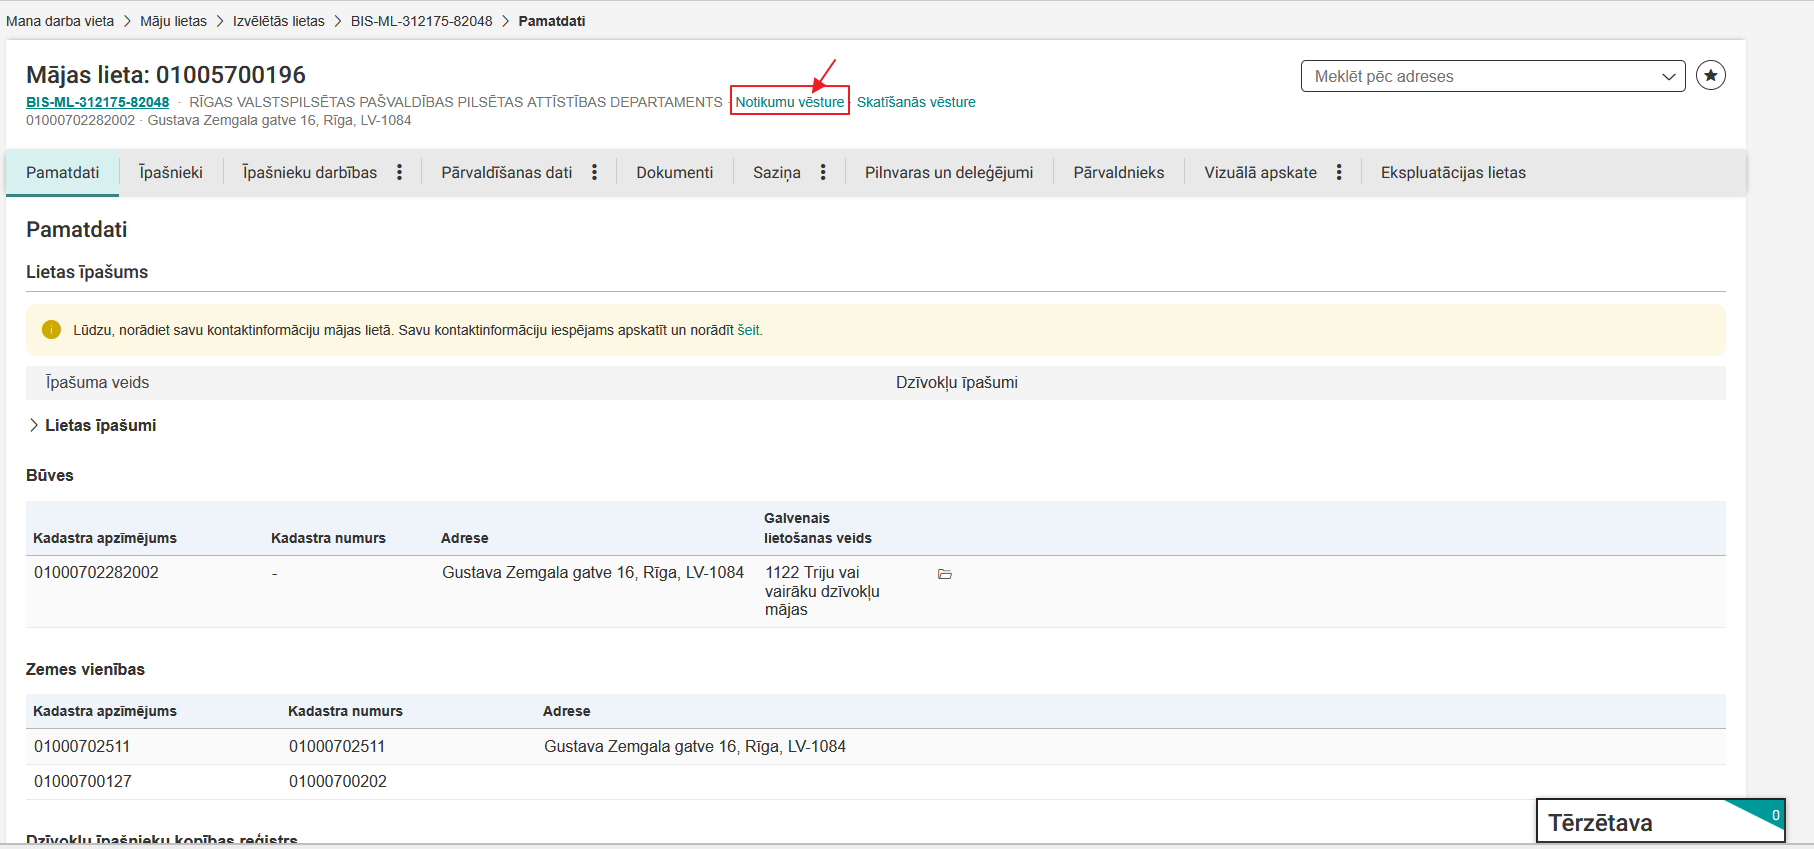
Task: Click the BIS-ML-312175-82048 case link
Action: pyautogui.click(x=97, y=102)
